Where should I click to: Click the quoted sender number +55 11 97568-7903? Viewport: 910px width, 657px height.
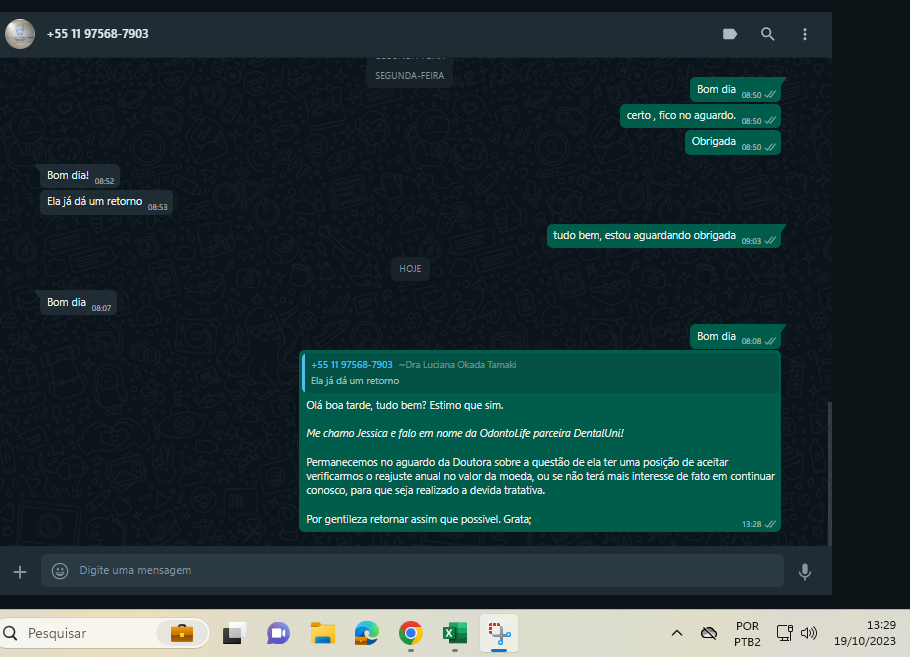coord(352,365)
